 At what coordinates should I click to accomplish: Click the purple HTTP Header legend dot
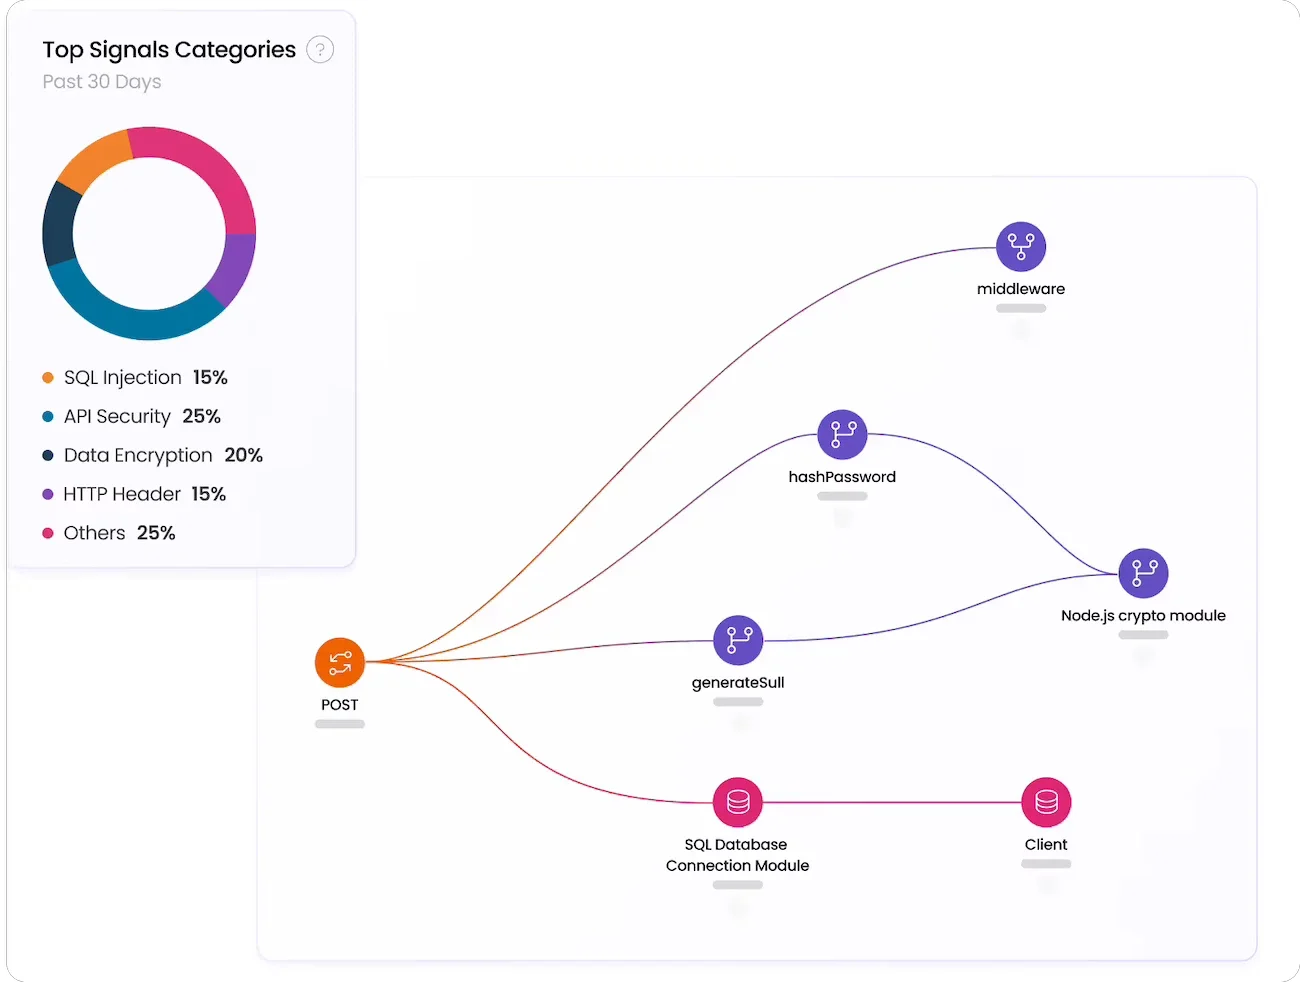(48, 494)
